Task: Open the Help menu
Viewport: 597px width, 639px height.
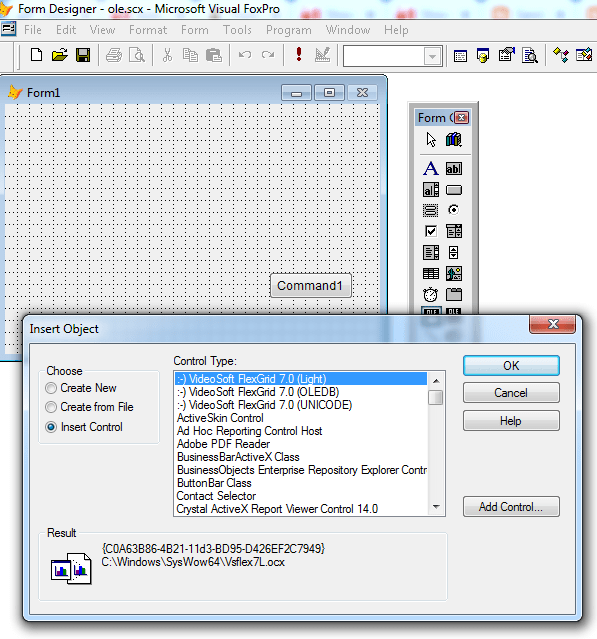Action: pyautogui.click(x=396, y=30)
